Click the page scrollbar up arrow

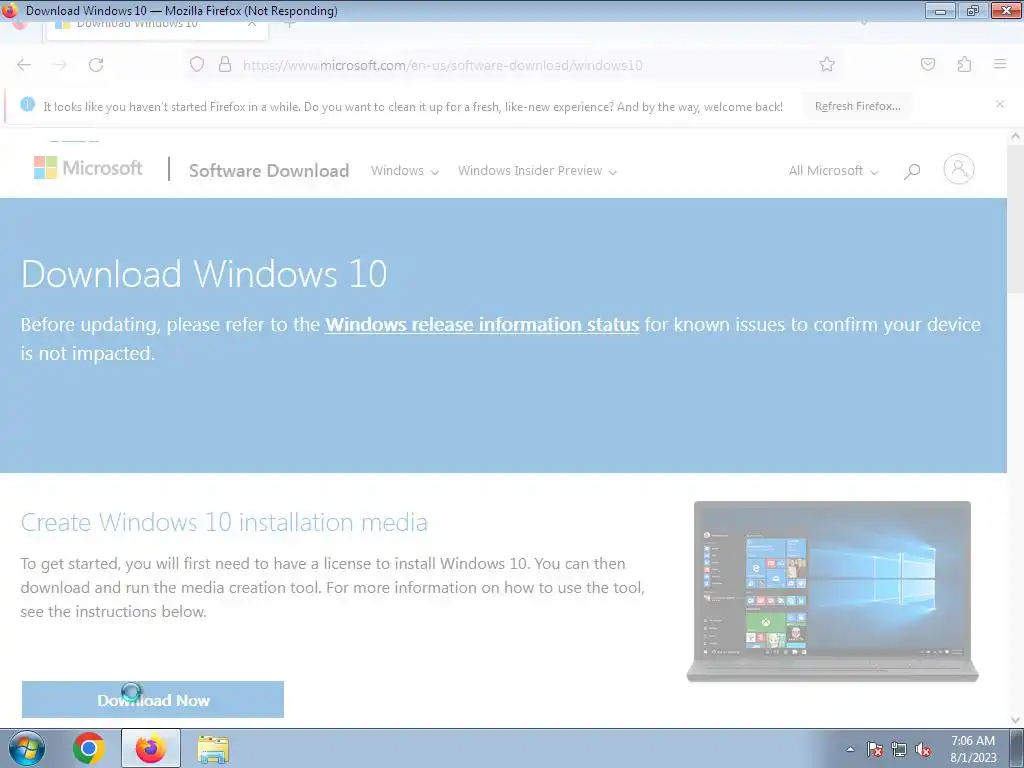[x=1016, y=137]
